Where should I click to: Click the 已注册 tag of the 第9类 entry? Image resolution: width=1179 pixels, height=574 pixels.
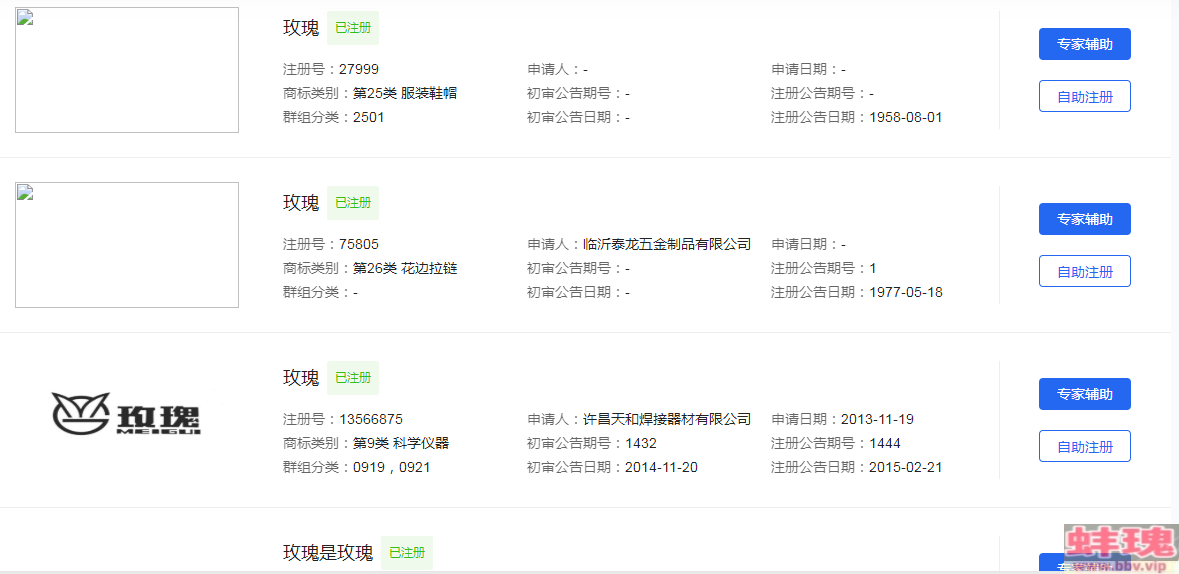[353, 378]
